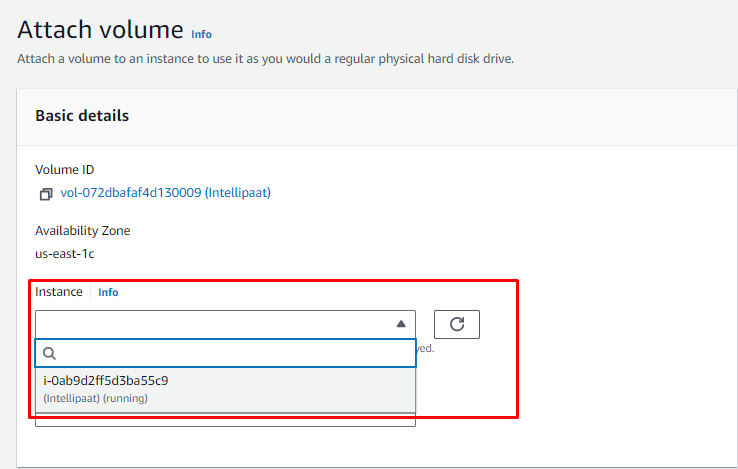
Task: Click the Basic details section header
Action: point(82,116)
